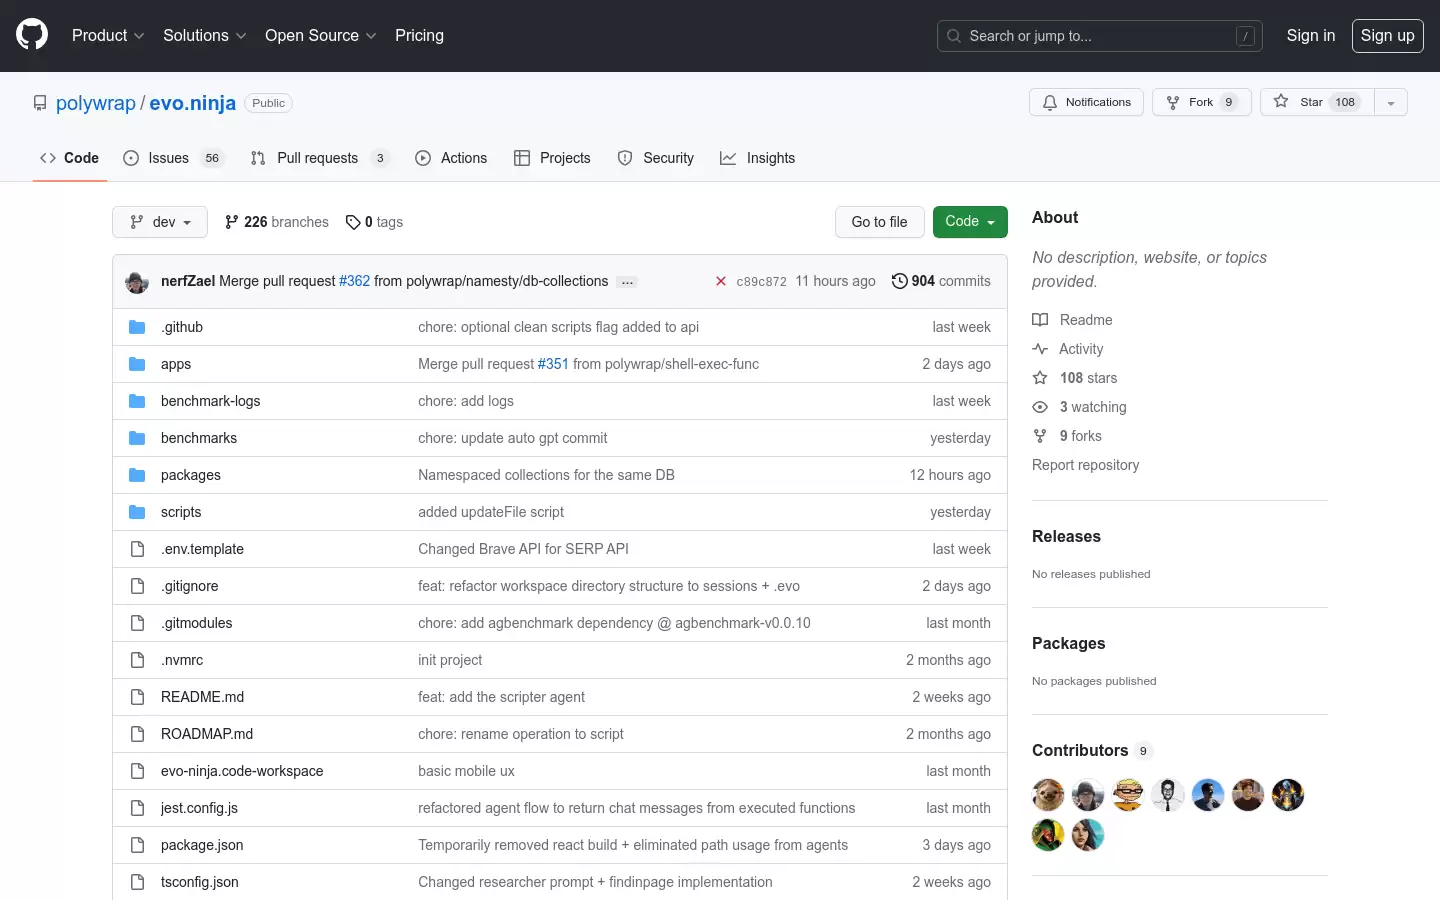Click the Go to file button

coord(880,222)
